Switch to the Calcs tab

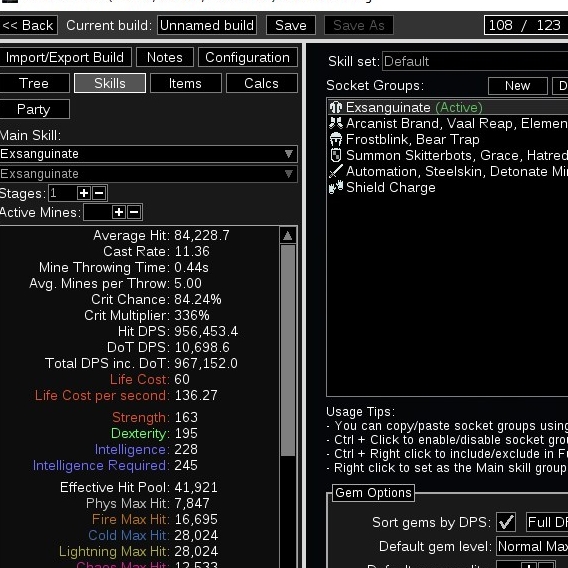click(262, 83)
